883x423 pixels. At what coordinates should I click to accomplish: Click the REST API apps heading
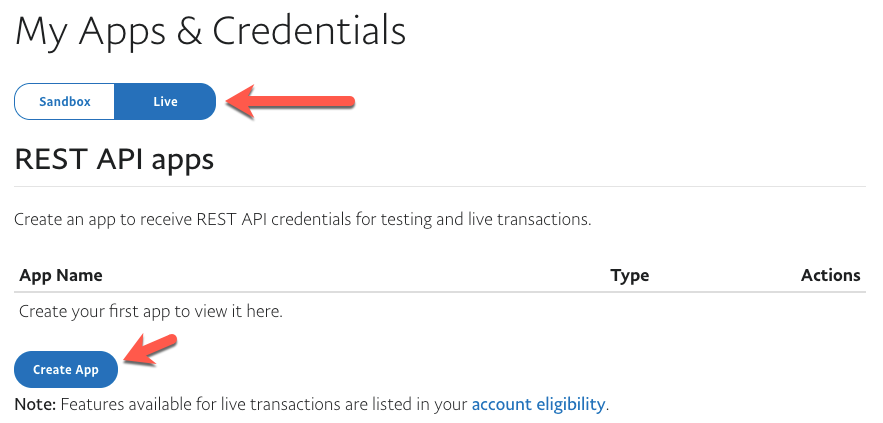coord(114,158)
